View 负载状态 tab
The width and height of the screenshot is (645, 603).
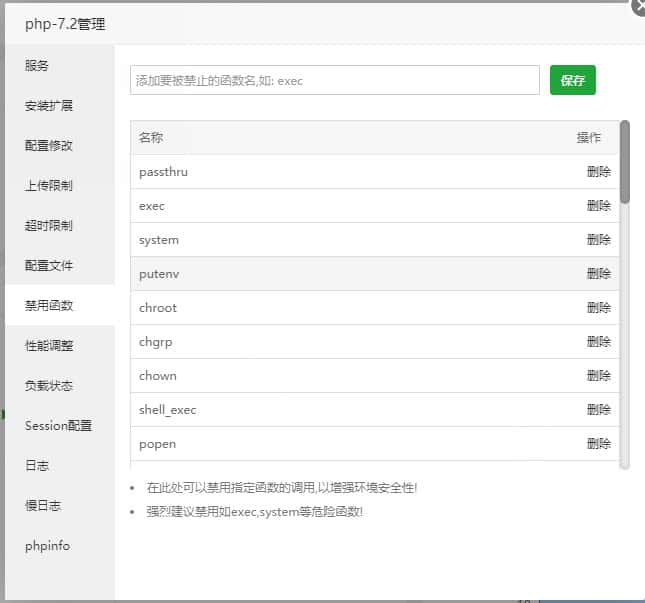point(49,386)
